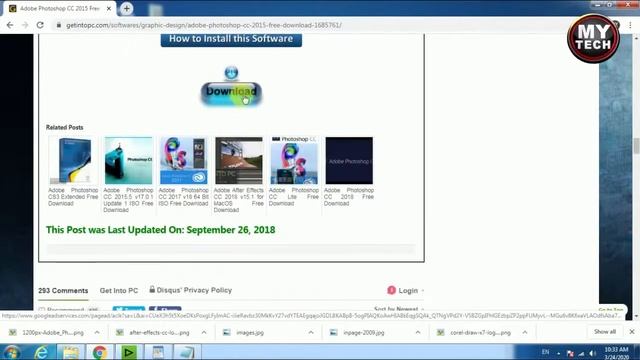Close the downloads bar
Screen dimensions: 640x360
[632, 332]
